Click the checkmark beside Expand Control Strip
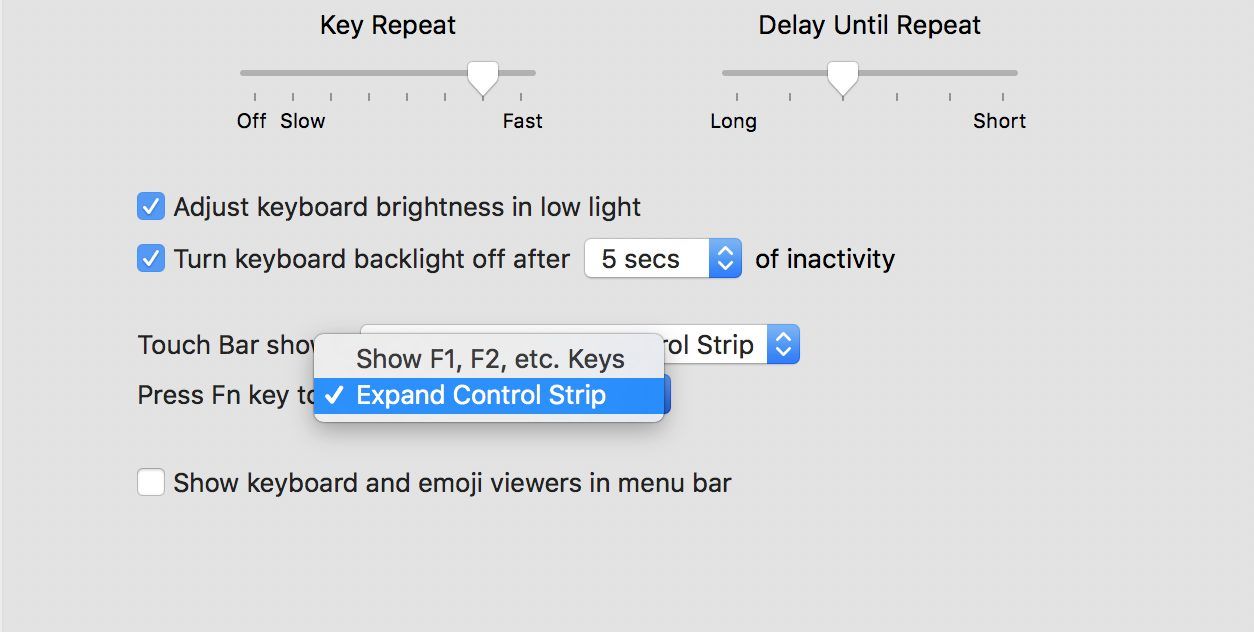The height and width of the screenshot is (632, 1254). tap(335, 396)
